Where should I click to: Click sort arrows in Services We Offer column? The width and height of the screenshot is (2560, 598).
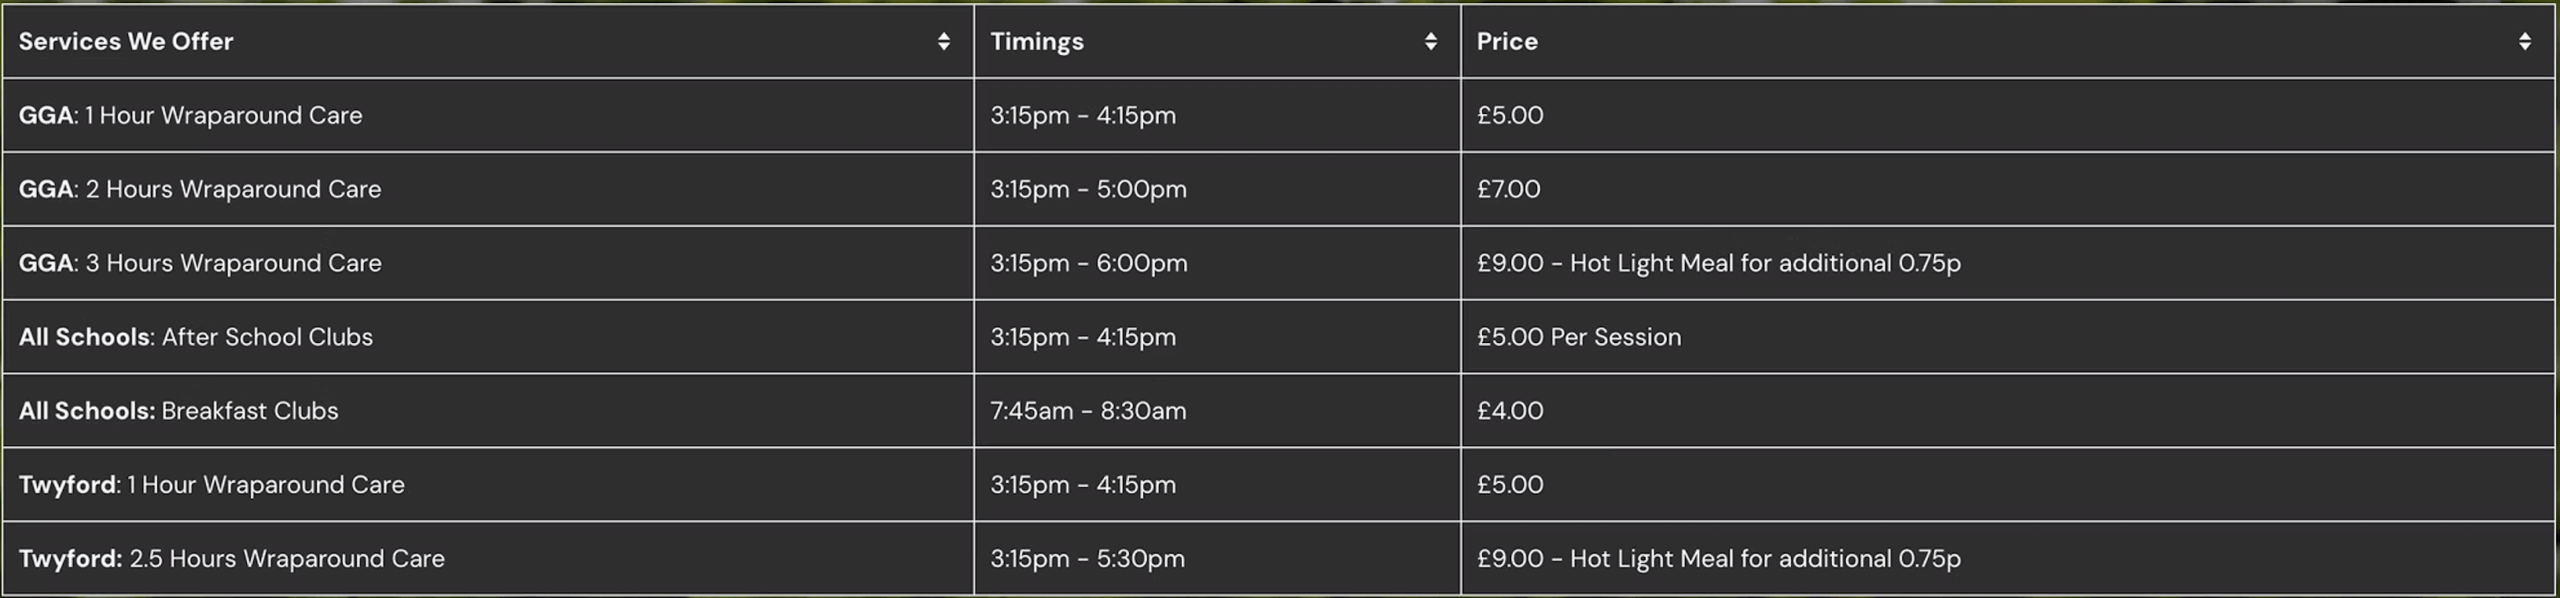click(943, 41)
